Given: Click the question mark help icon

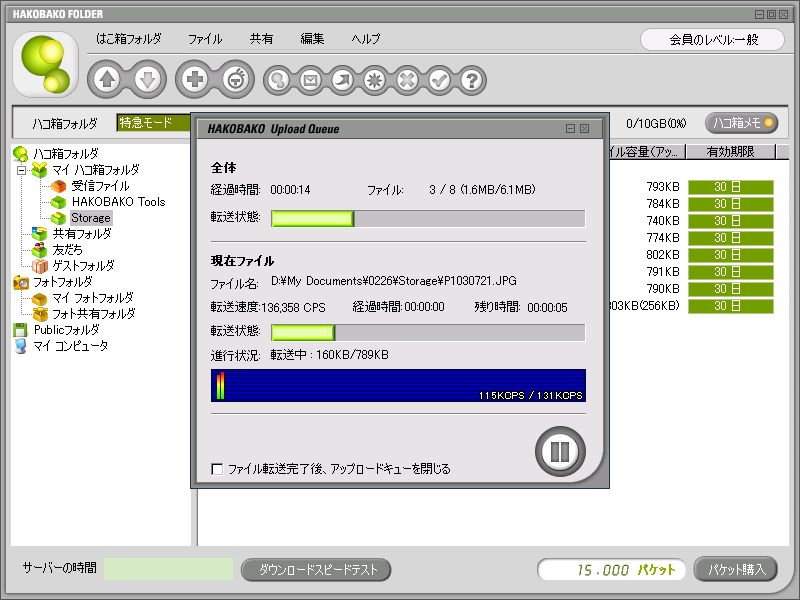Looking at the screenshot, I should 472,80.
